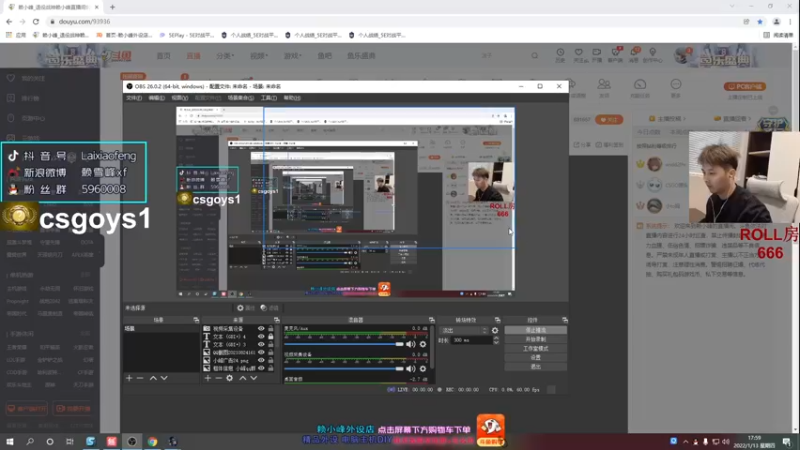This screenshot has width=800, height=450.
Task: Click 开始录制 start recording button
Action: pos(535,339)
